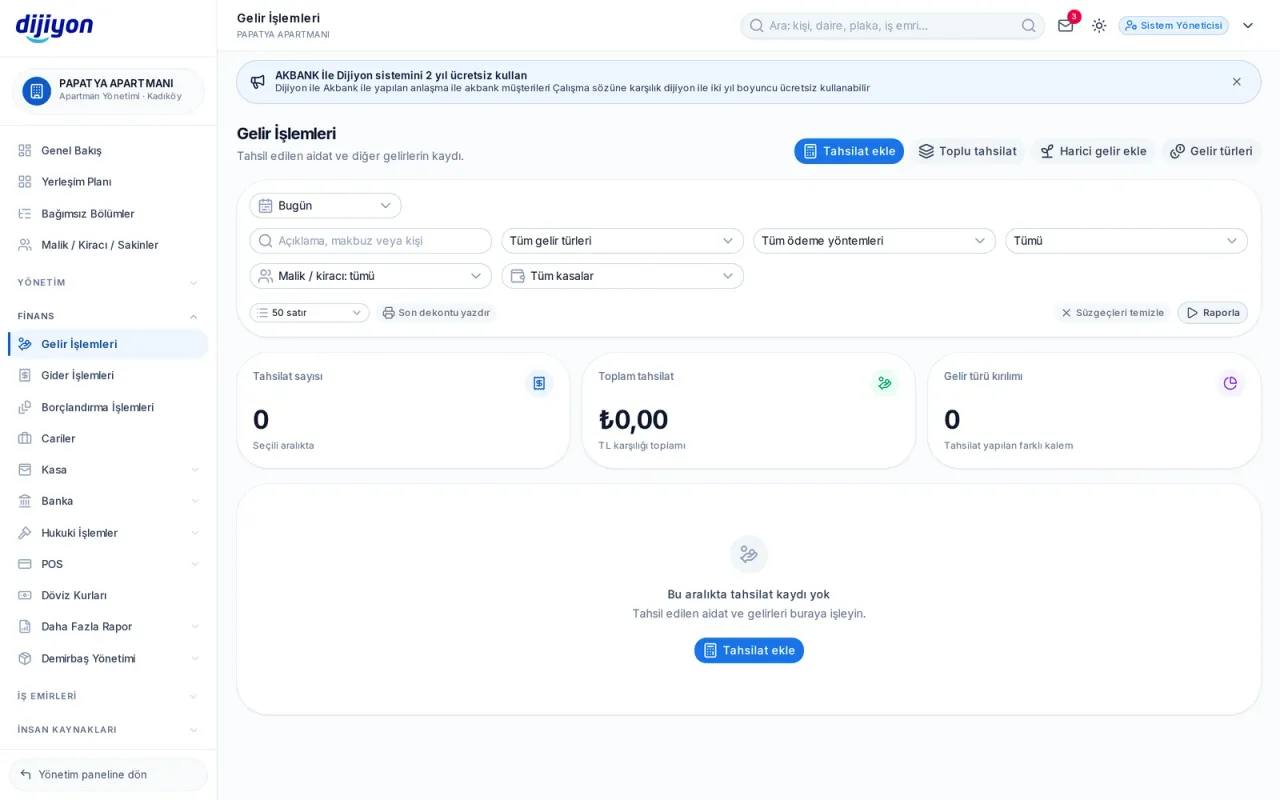Click the Tahsilat sayısı card icon
The image size is (1280, 800).
(x=539, y=383)
